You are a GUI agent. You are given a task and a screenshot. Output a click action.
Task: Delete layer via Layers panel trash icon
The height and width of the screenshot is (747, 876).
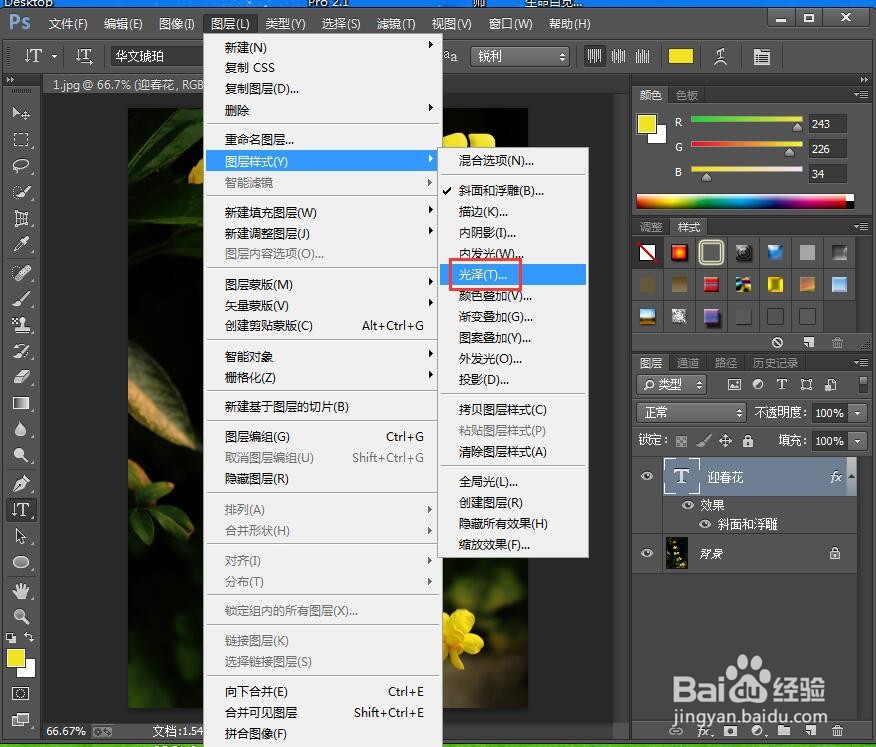[x=837, y=730]
